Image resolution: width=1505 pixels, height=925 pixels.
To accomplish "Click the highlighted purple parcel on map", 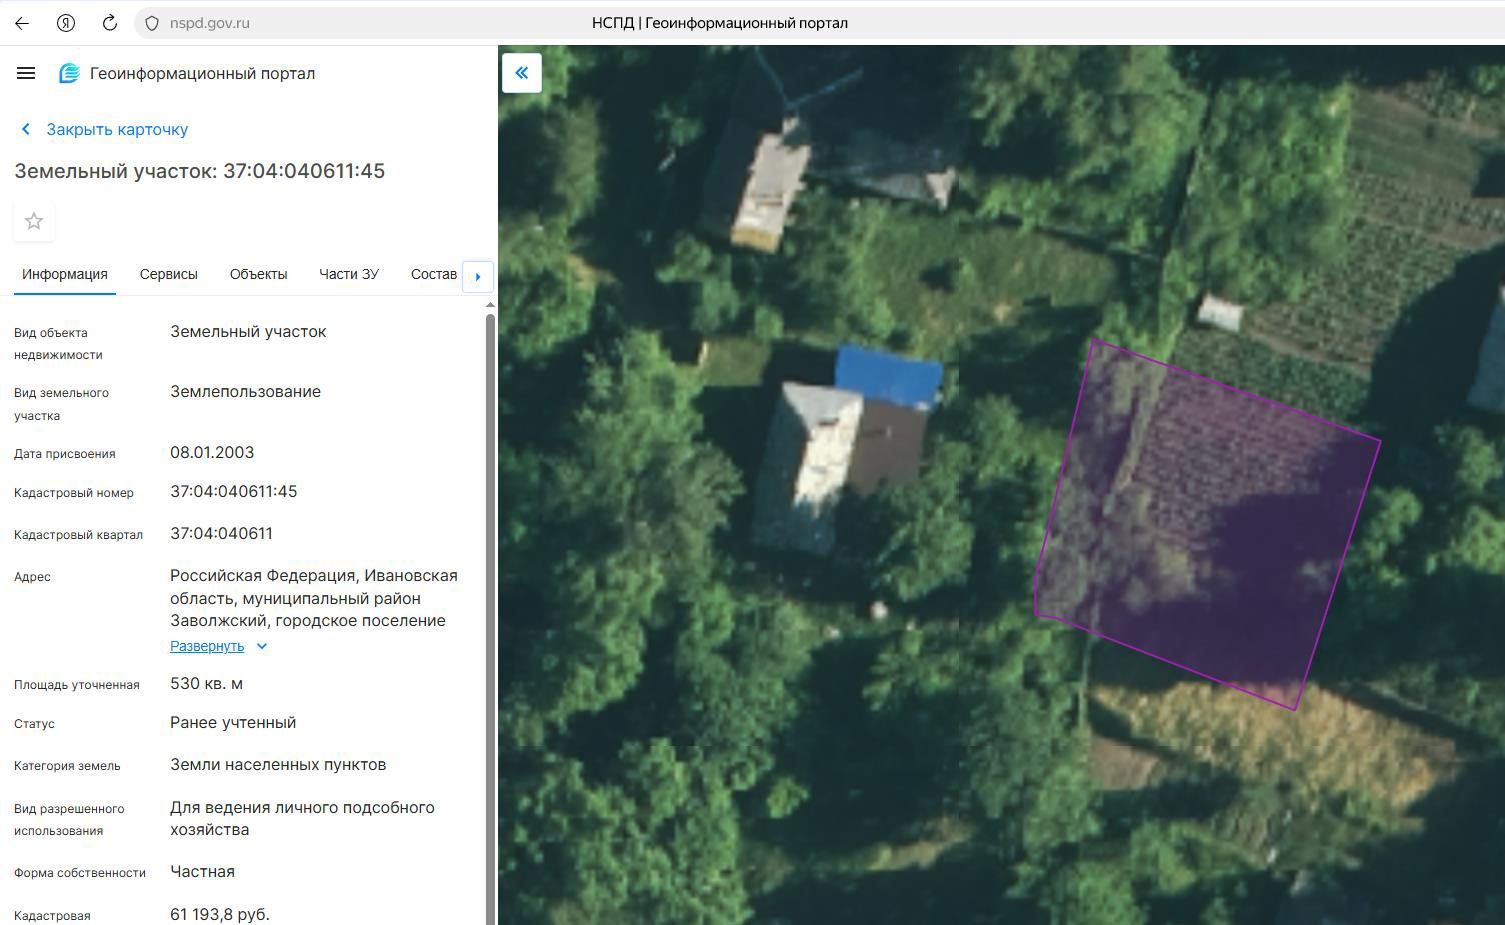I will coord(1210,525).
